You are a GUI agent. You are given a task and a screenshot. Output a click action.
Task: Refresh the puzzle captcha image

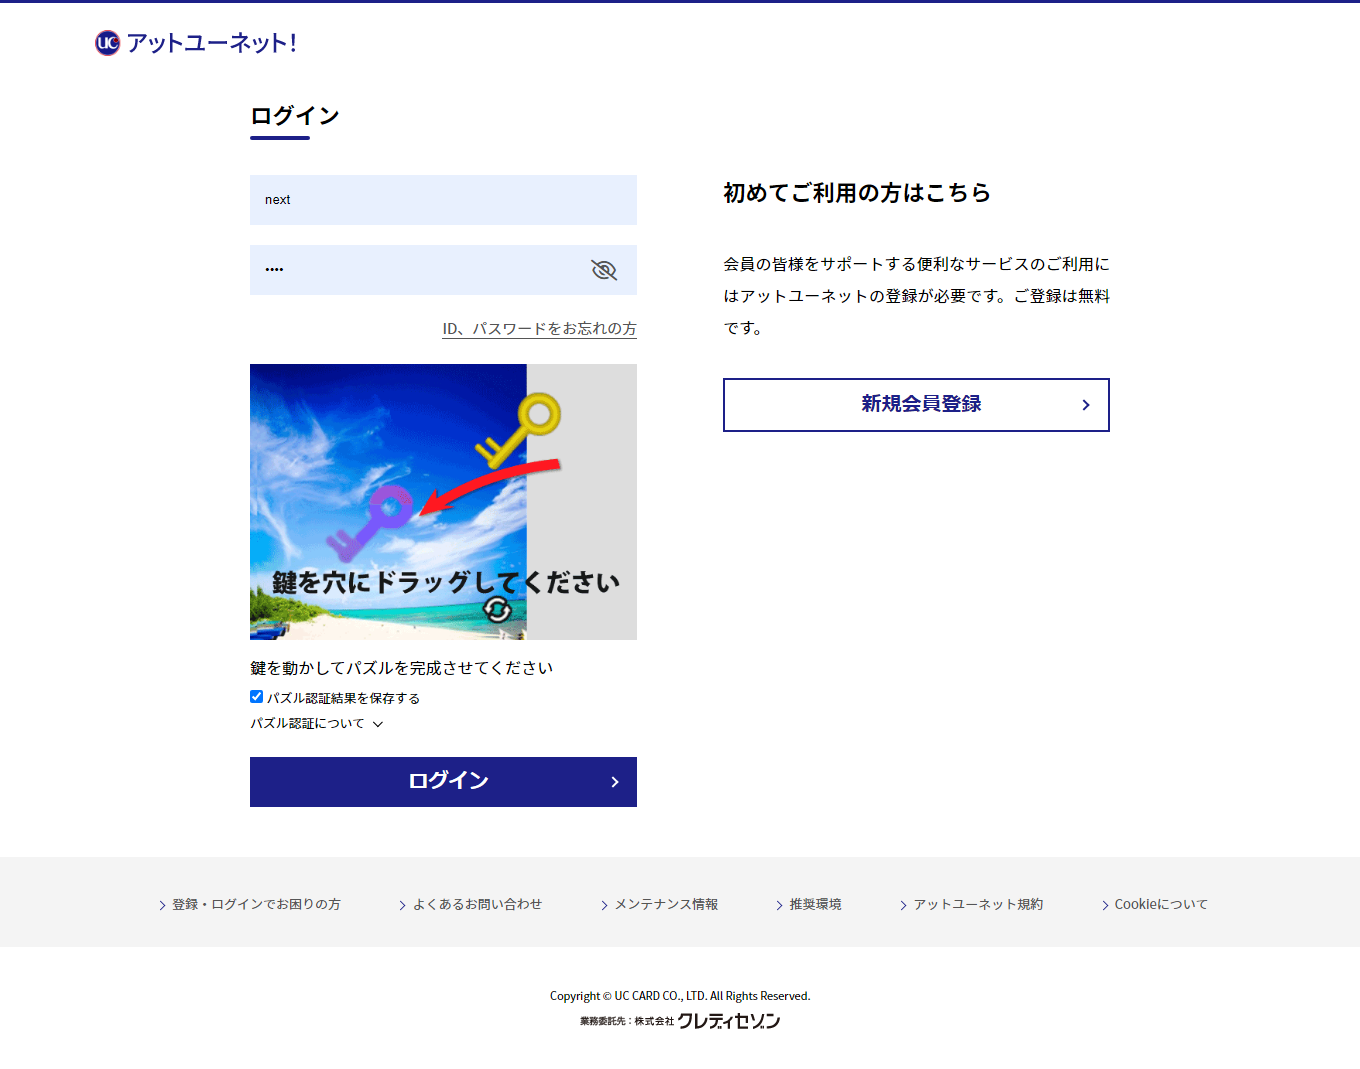tap(497, 609)
